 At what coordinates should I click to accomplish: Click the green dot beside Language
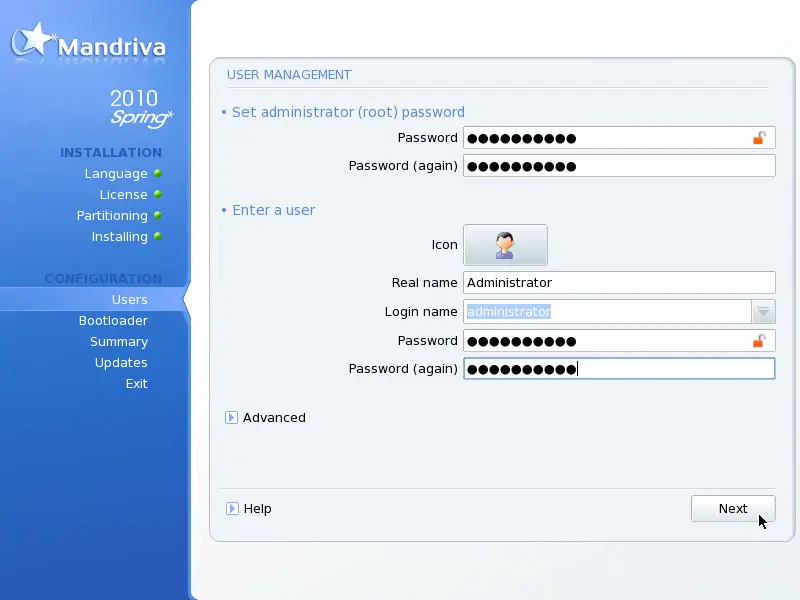pyautogui.click(x=158, y=173)
